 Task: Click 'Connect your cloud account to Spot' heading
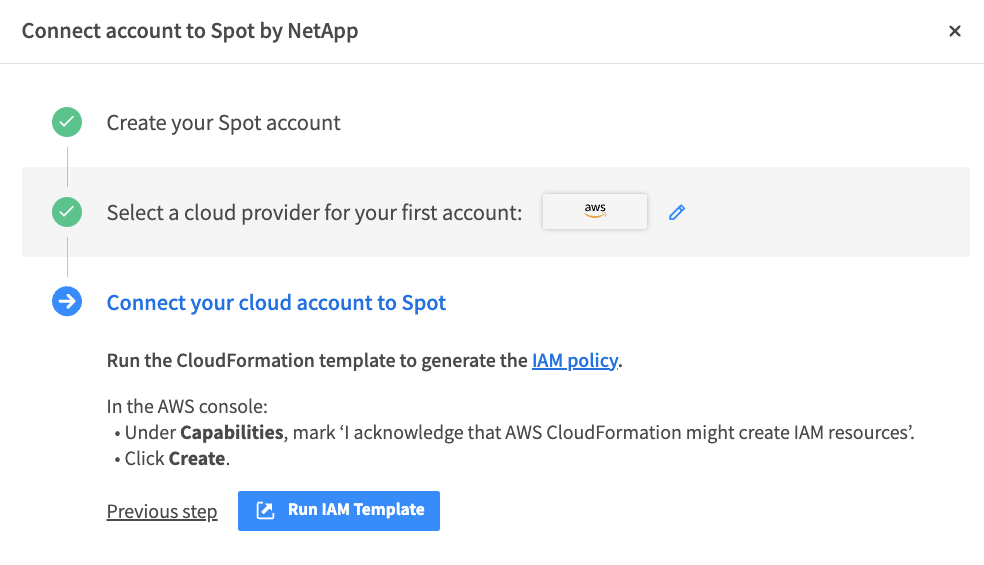(x=276, y=303)
